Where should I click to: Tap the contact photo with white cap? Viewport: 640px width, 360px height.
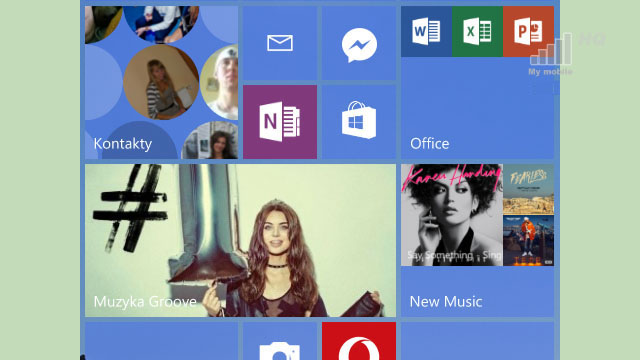220,82
